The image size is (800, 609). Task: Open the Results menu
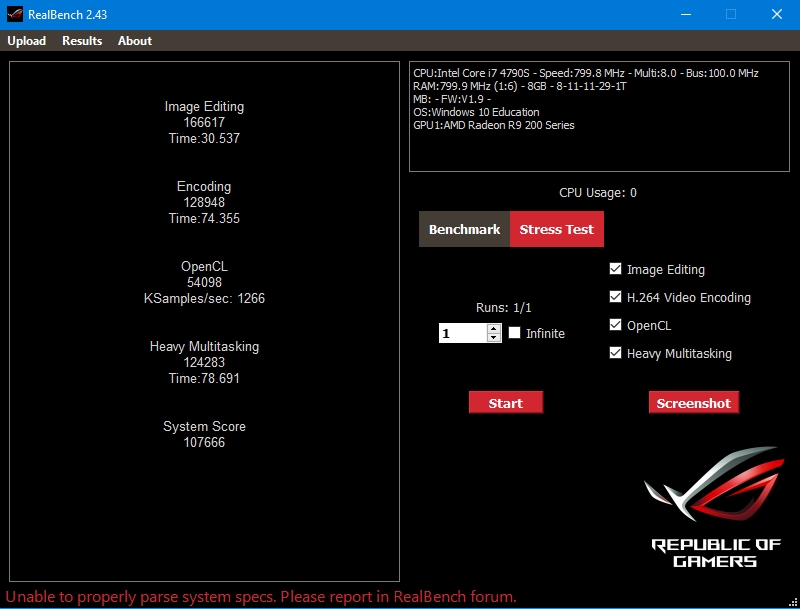[x=82, y=41]
